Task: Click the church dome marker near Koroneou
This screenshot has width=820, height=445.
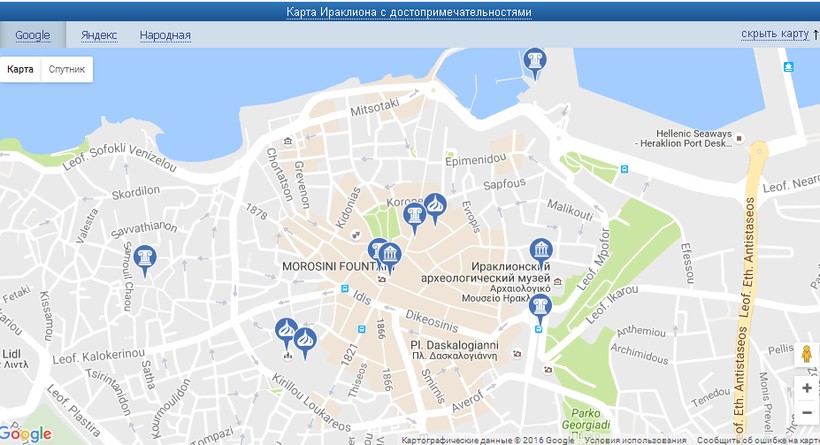Action: pyautogui.click(x=435, y=206)
